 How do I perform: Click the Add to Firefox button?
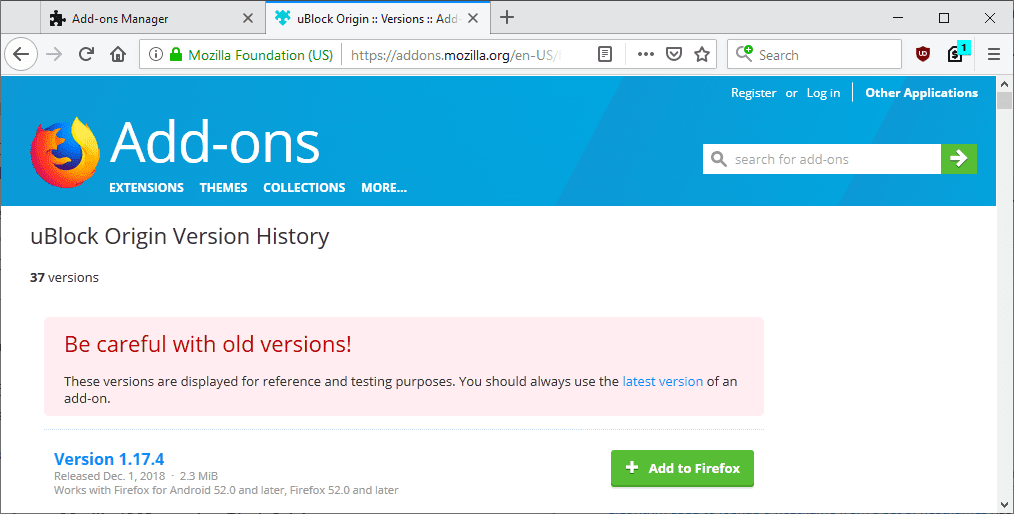[x=682, y=468]
